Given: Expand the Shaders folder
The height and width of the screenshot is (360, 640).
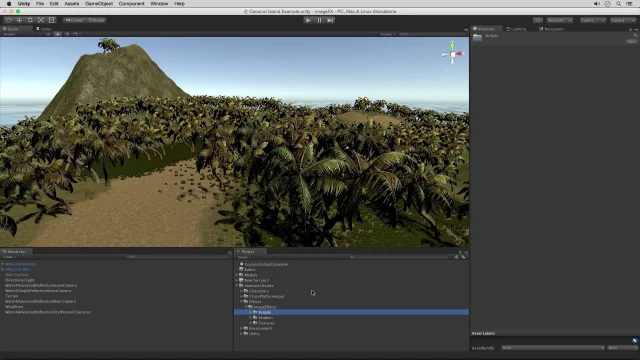Looking at the screenshot, I should 251,318.
